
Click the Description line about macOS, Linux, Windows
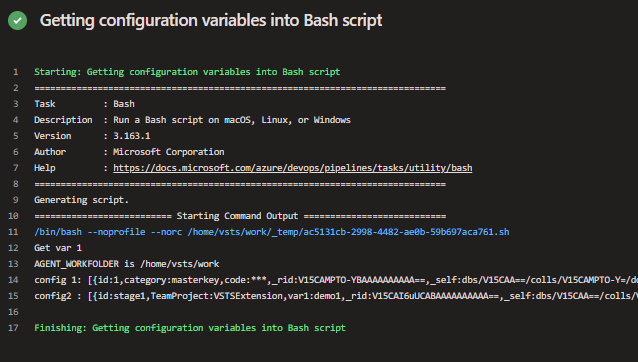point(192,120)
